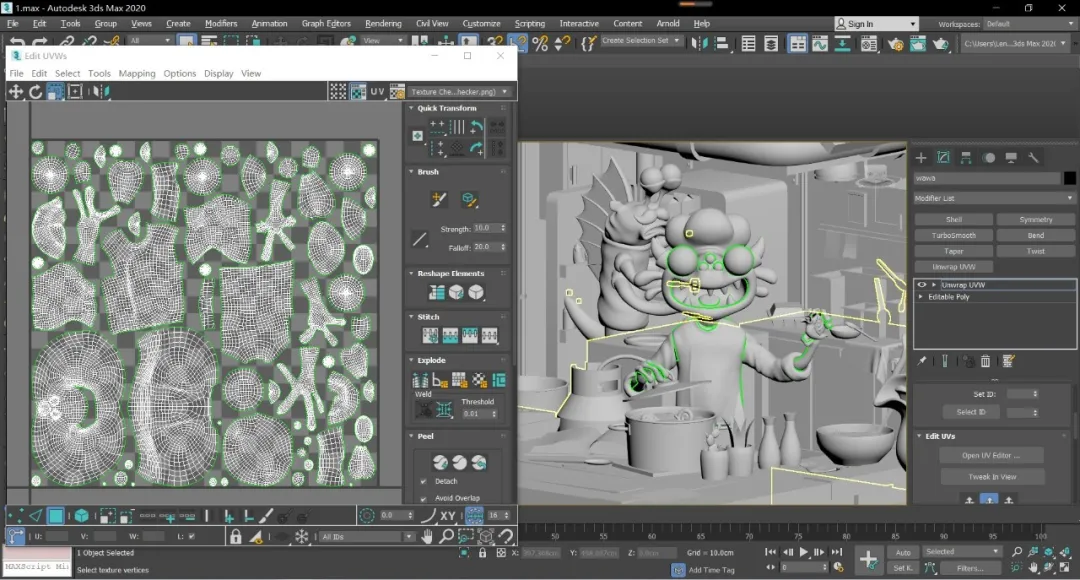Play the animation in timeline controls
The height and width of the screenshot is (580, 1080).
point(803,552)
